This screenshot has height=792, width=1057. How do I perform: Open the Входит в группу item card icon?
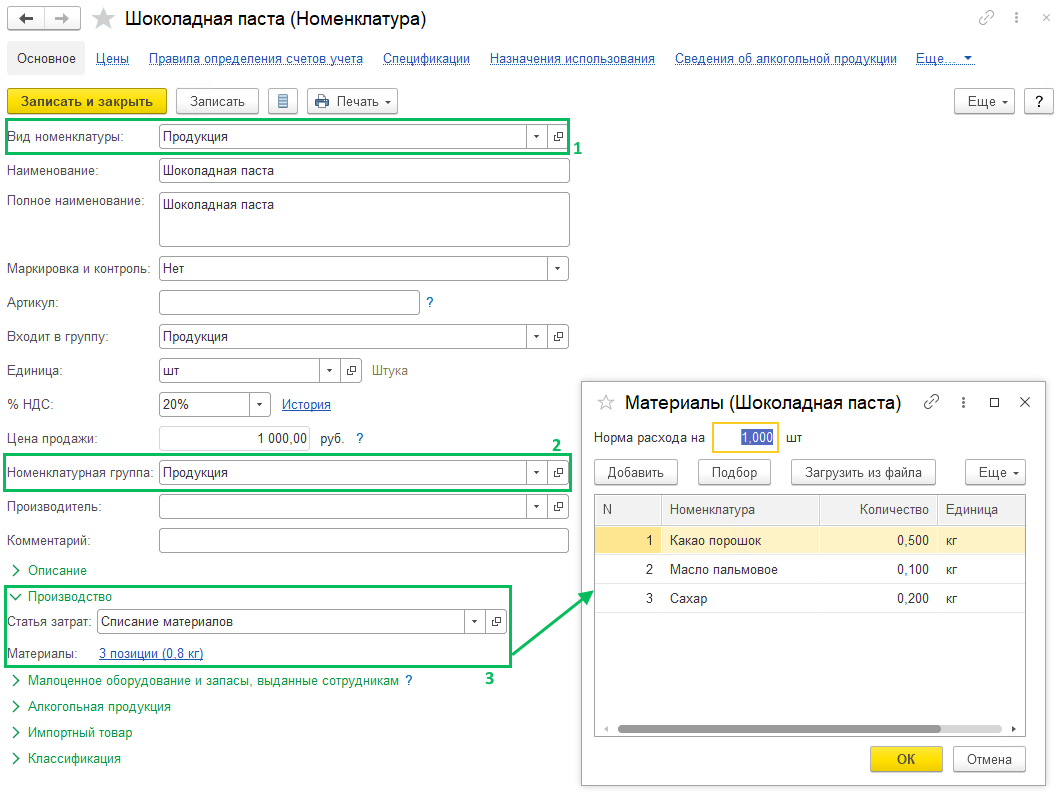coord(558,336)
